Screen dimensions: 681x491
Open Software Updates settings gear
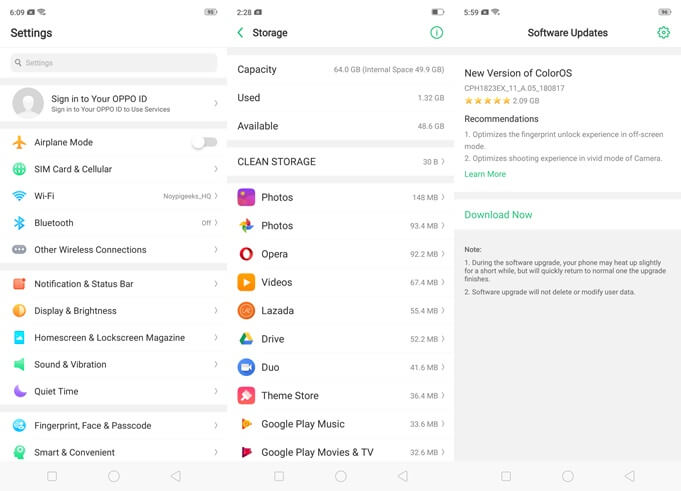click(663, 33)
